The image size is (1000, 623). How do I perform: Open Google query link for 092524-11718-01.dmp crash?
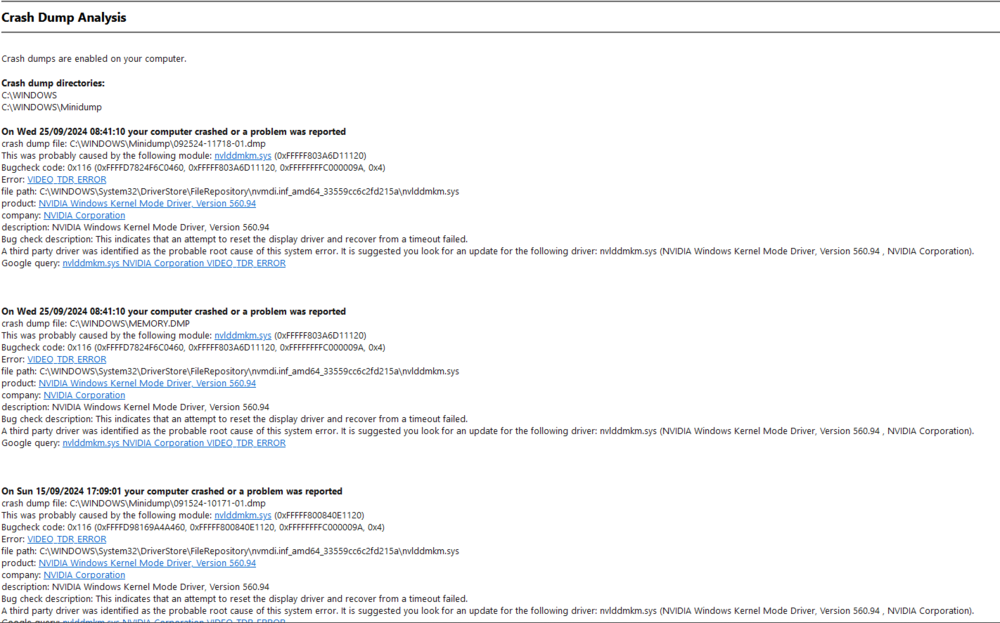[x=173, y=264]
